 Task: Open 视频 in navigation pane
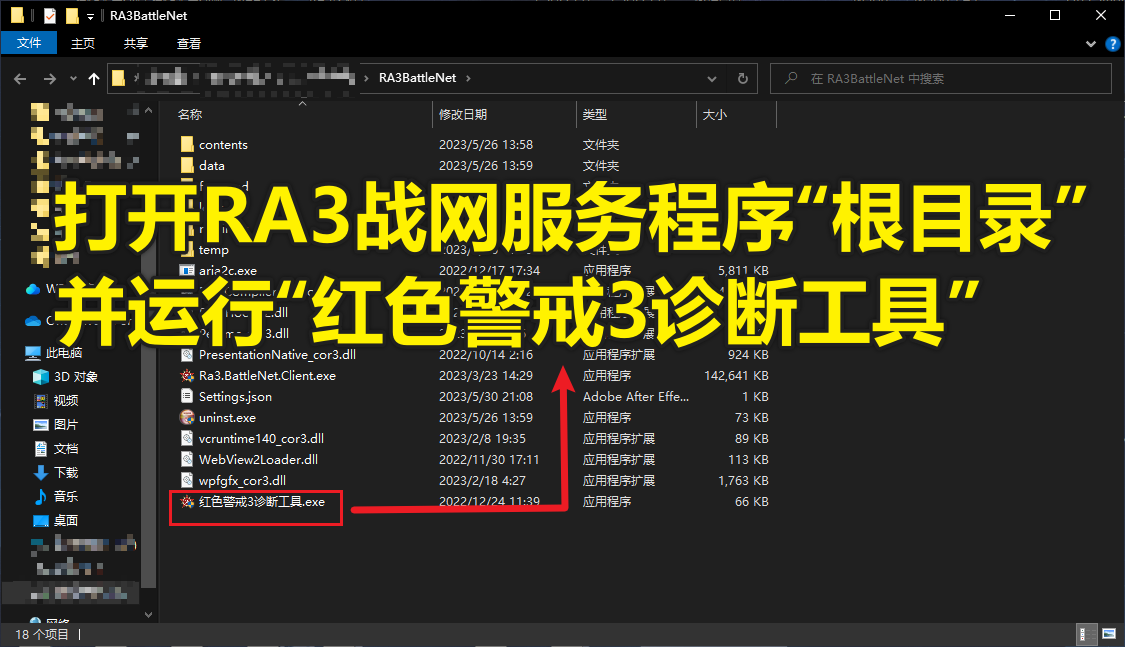coord(65,400)
